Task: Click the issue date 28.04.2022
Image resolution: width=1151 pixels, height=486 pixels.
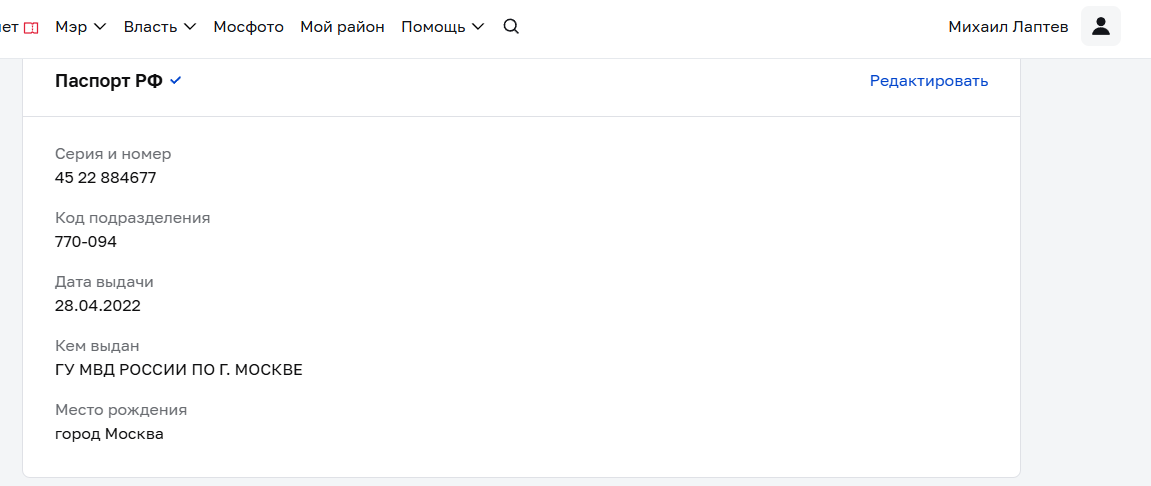Action: (98, 306)
